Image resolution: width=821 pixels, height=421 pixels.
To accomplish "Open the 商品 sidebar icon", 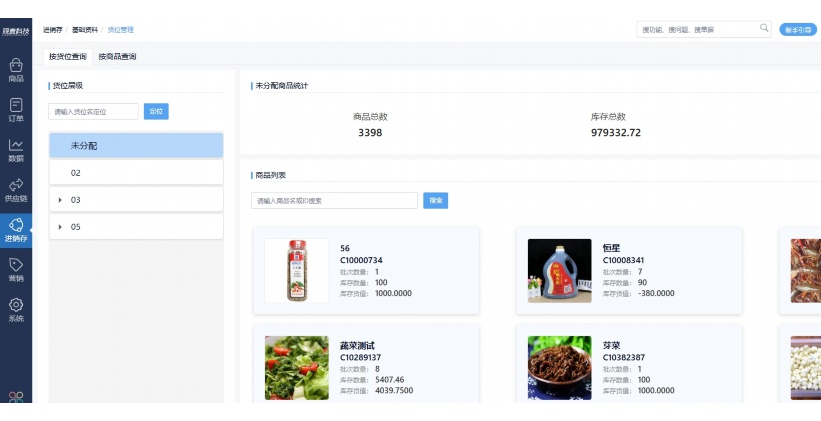I will pyautogui.click(x=16, y=70).
